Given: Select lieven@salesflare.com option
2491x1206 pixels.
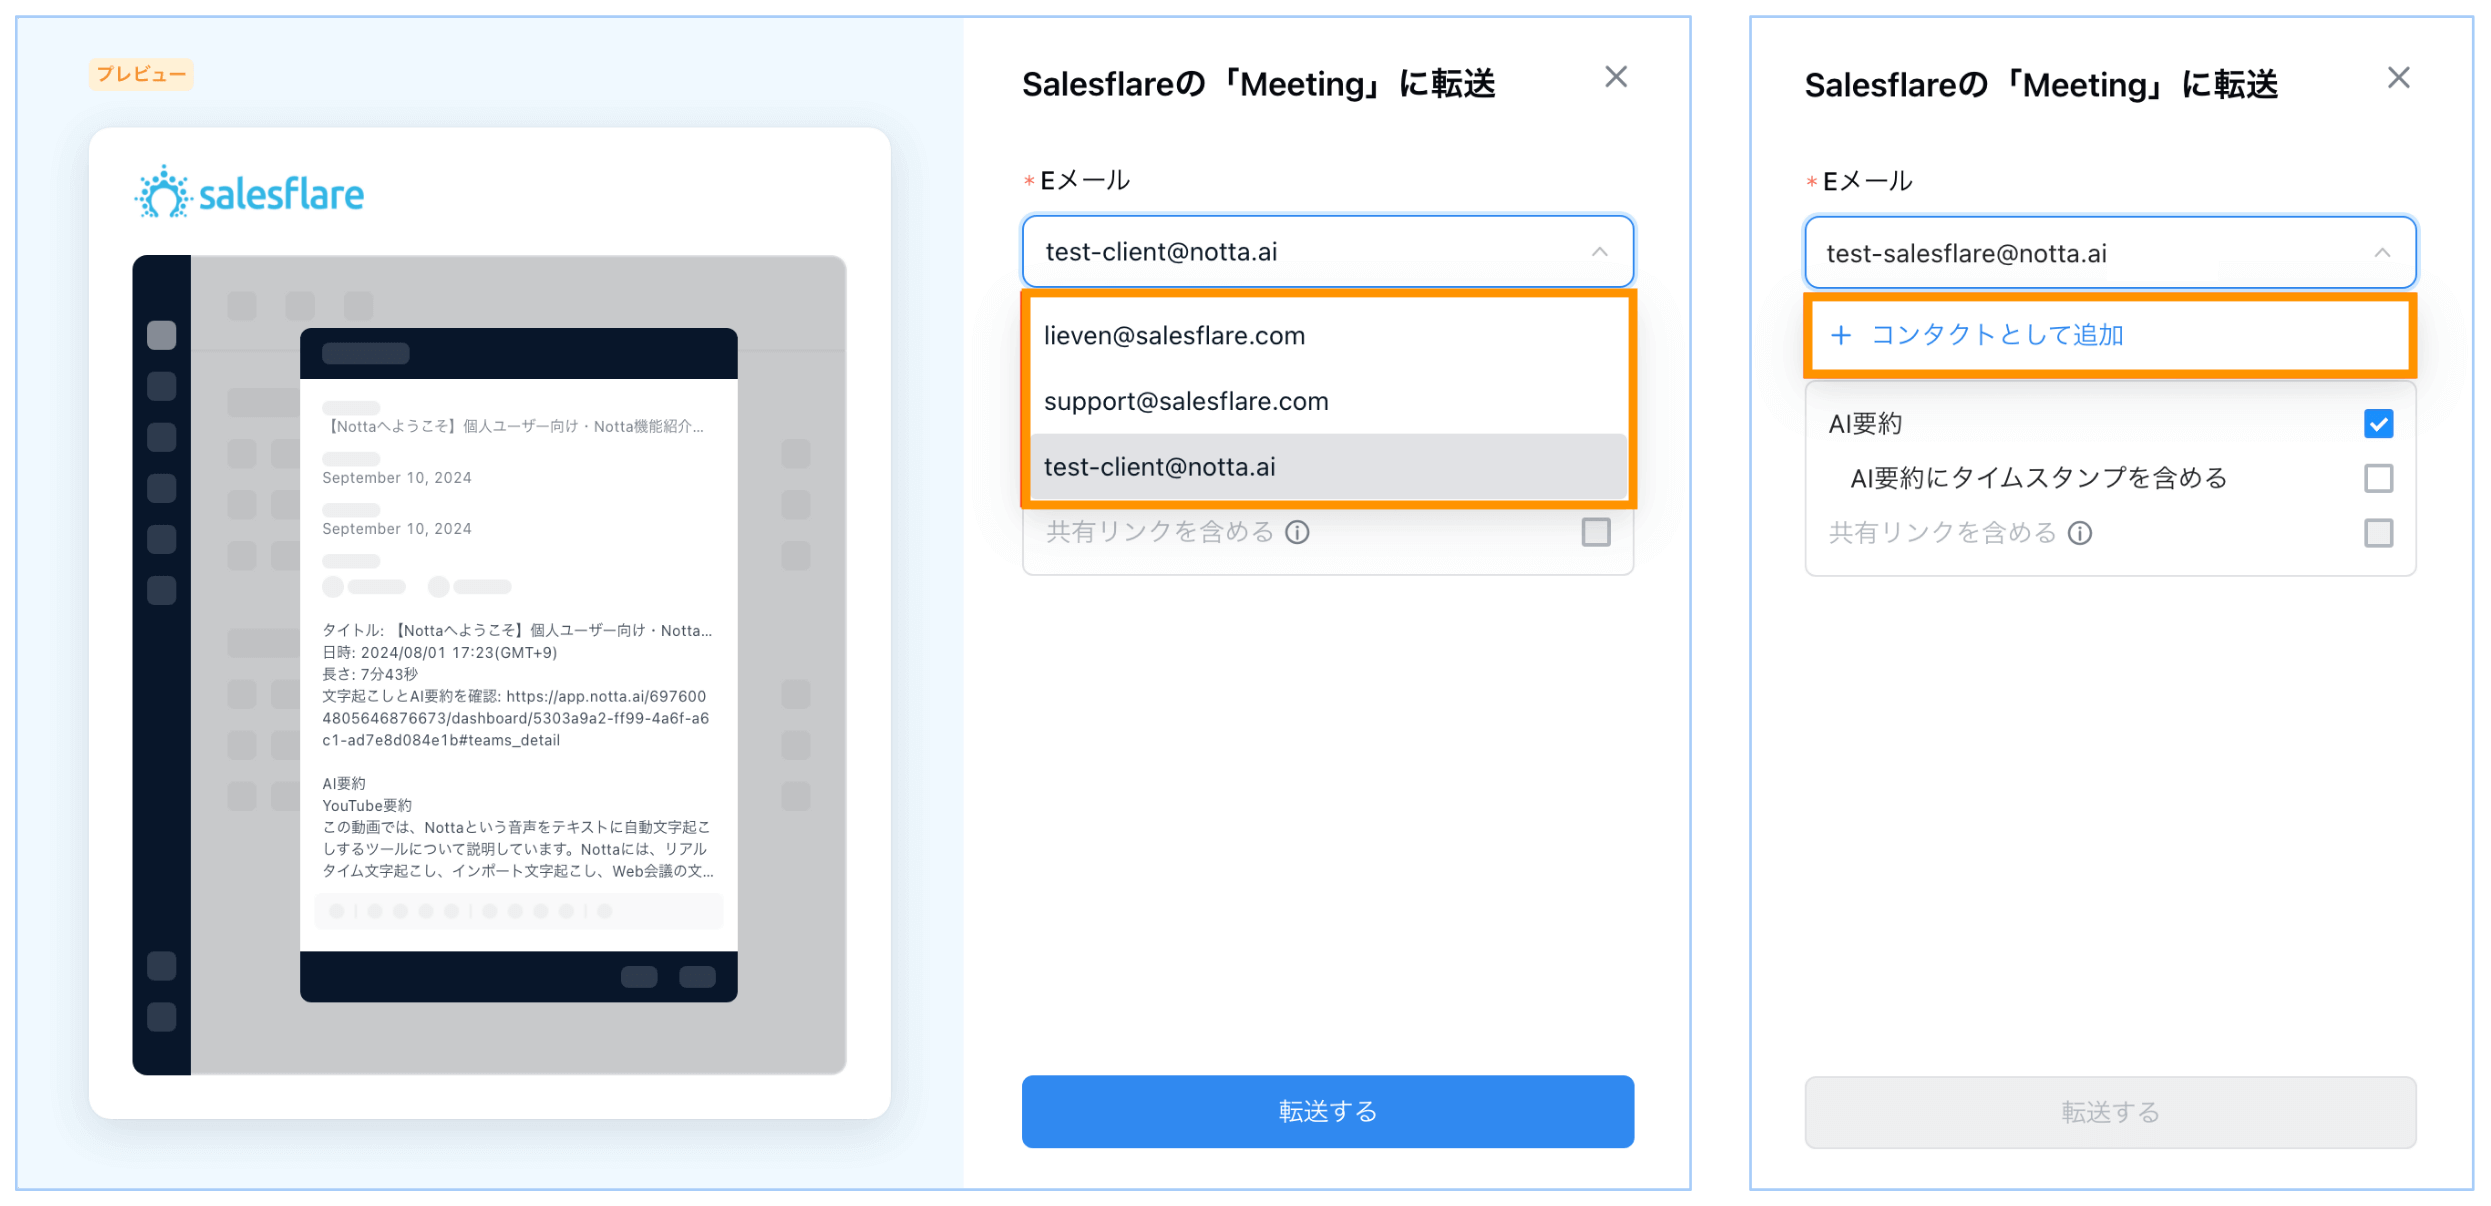Looking at the screenshot, I should pyautogui.click(x=1328, y=335).
